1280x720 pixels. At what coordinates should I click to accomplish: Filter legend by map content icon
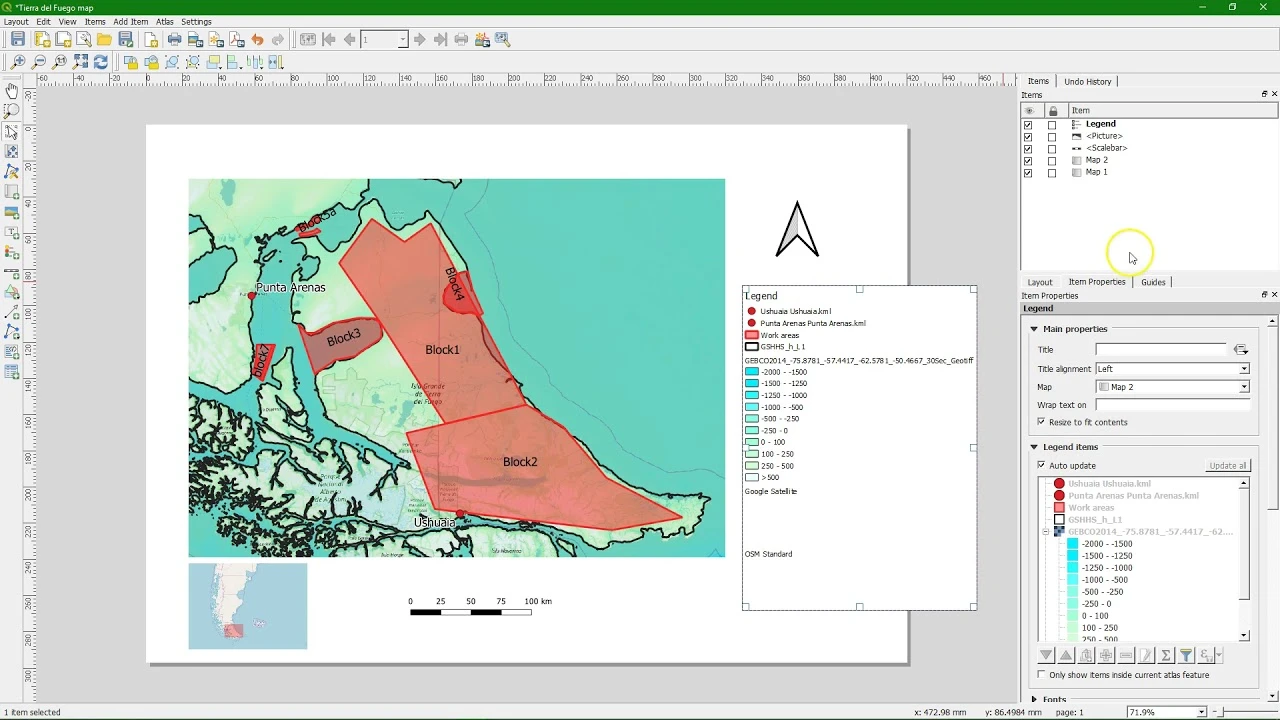click(1186, 656)
